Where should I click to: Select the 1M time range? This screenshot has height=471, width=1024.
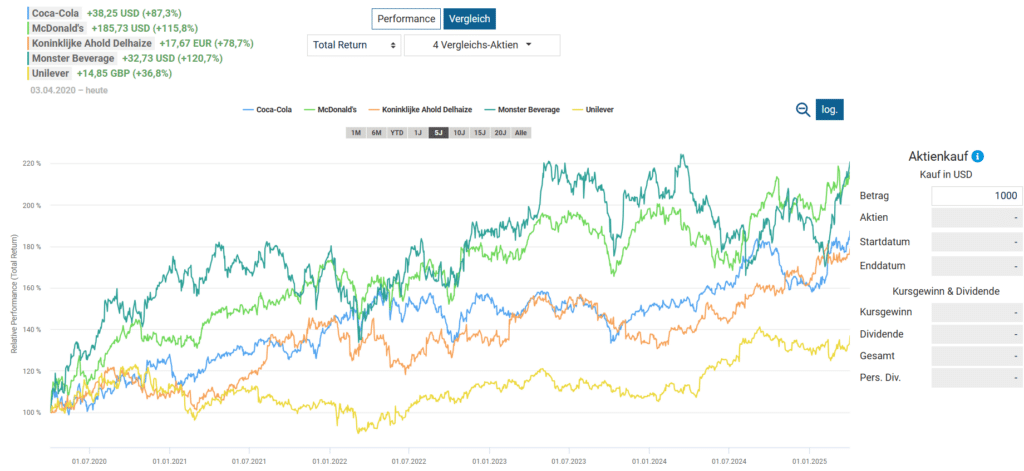(356, 133)
